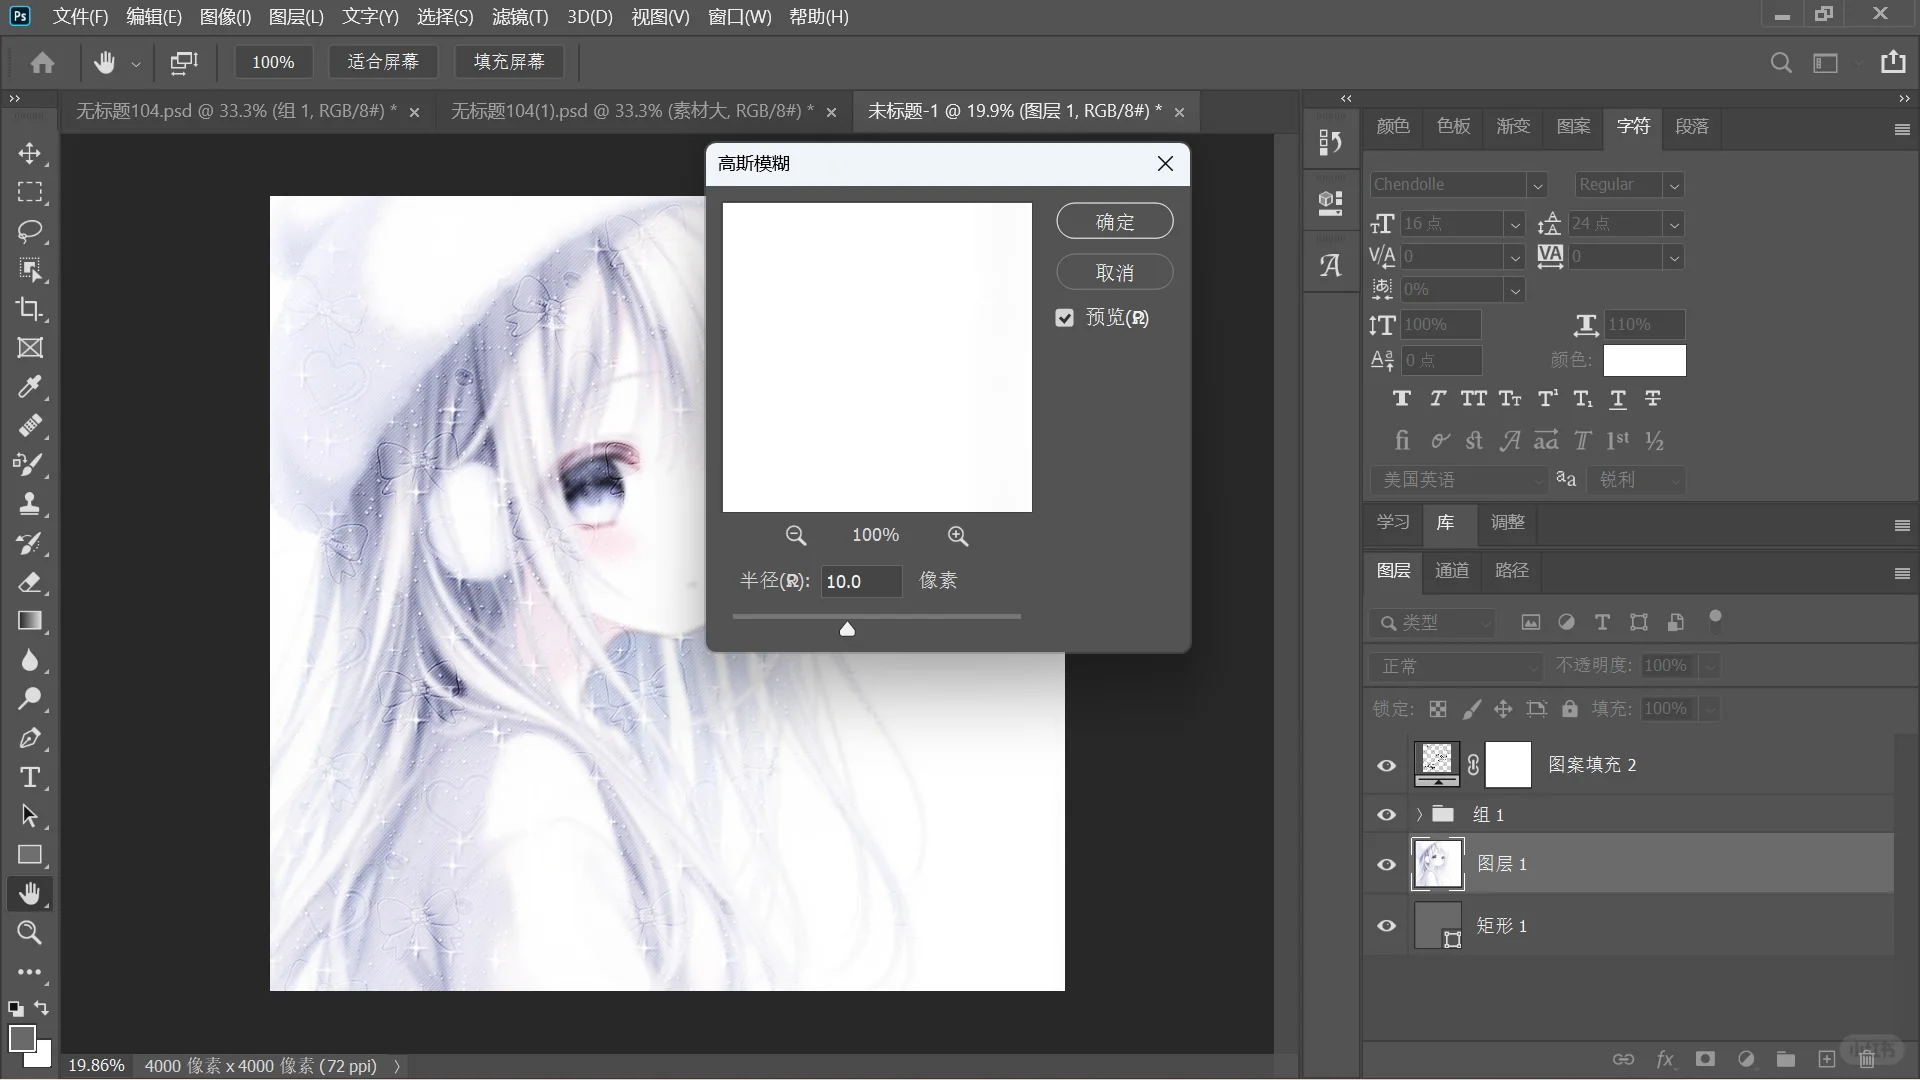Cancel the Gaussian Blur with 取消
1920x1080 pixels.
1115,273
